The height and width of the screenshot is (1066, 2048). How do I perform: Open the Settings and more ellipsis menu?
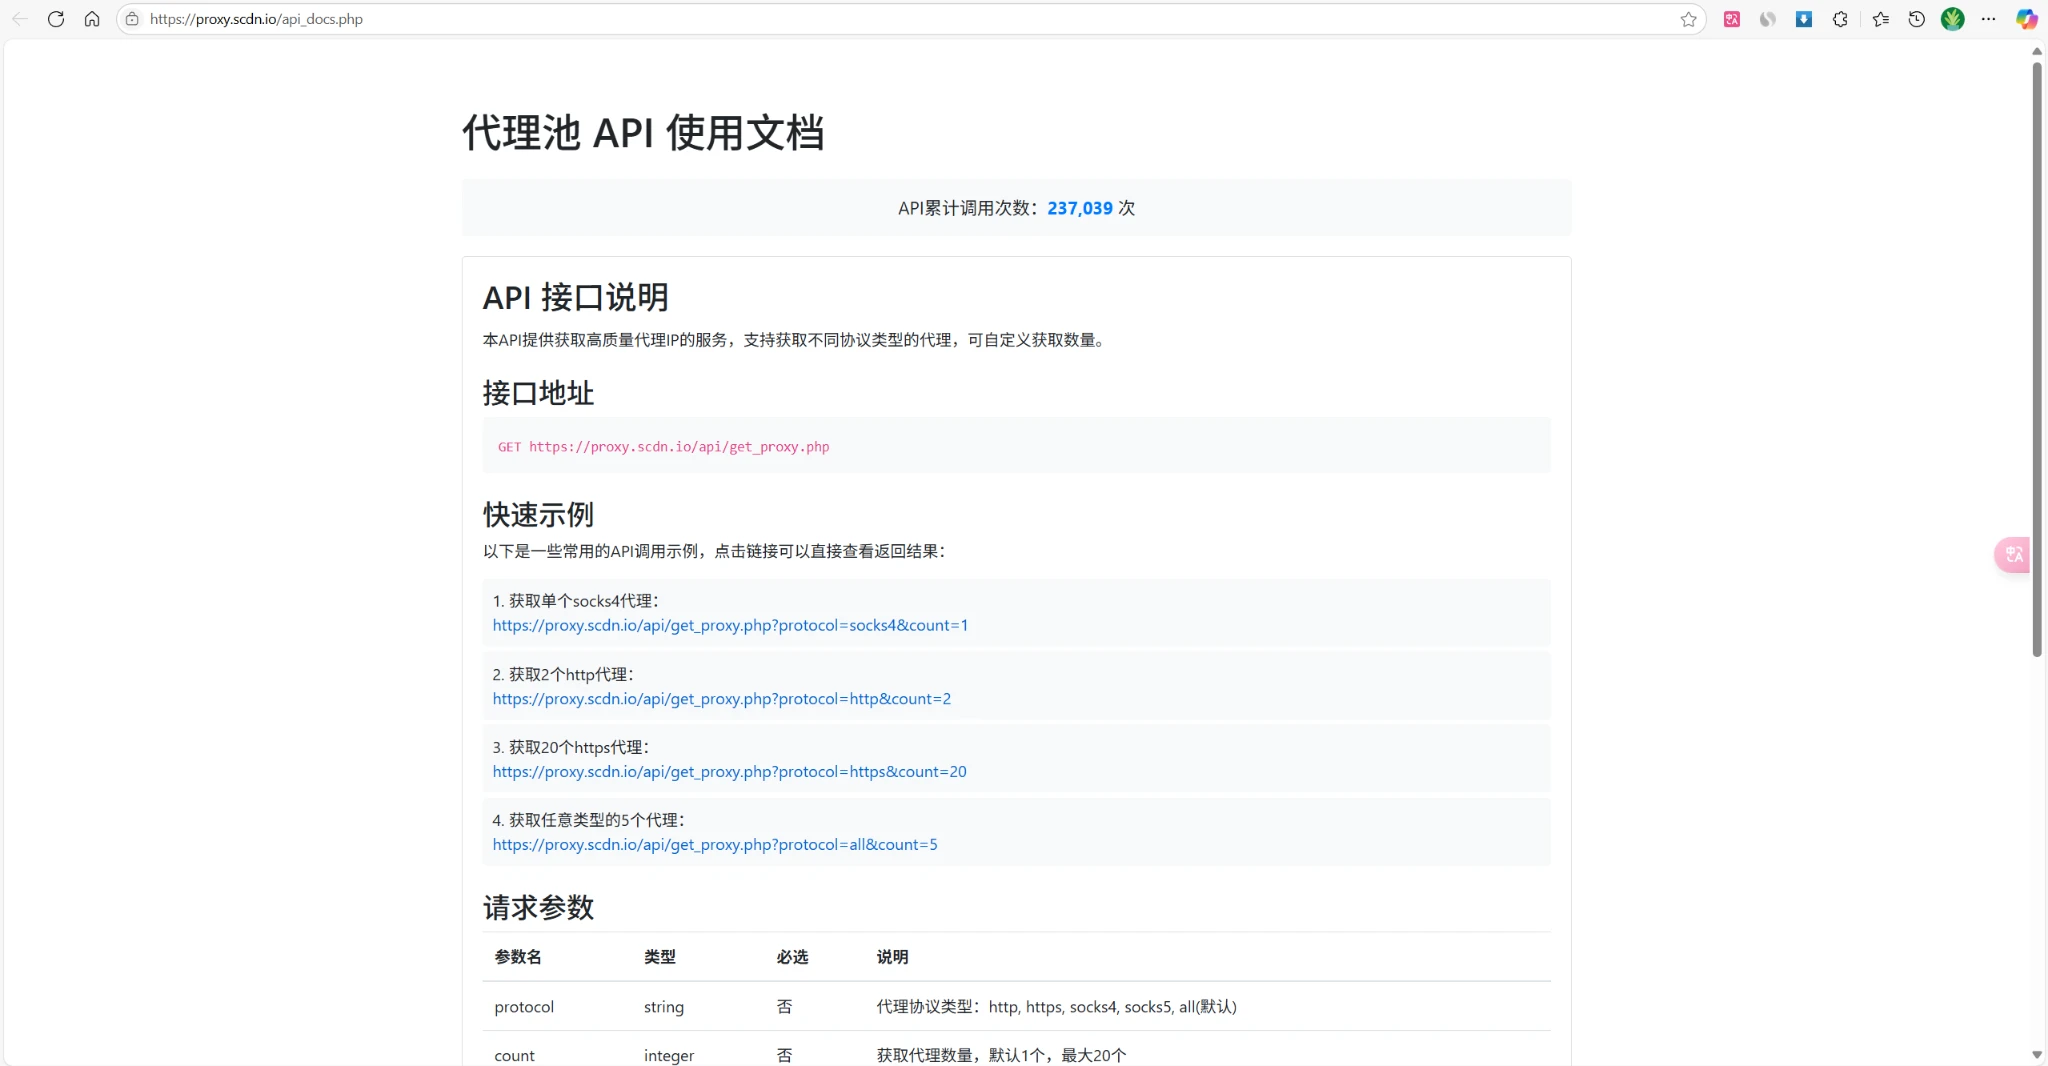pyautogui.click(x=1988, y=19)
